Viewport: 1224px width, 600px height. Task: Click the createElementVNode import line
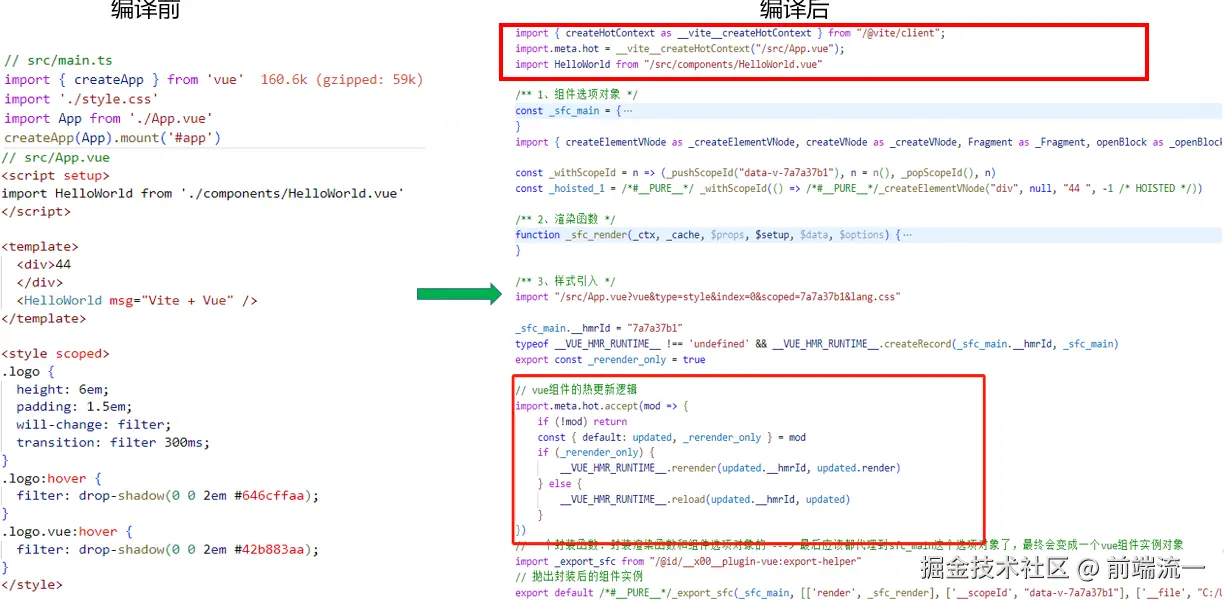869,142
